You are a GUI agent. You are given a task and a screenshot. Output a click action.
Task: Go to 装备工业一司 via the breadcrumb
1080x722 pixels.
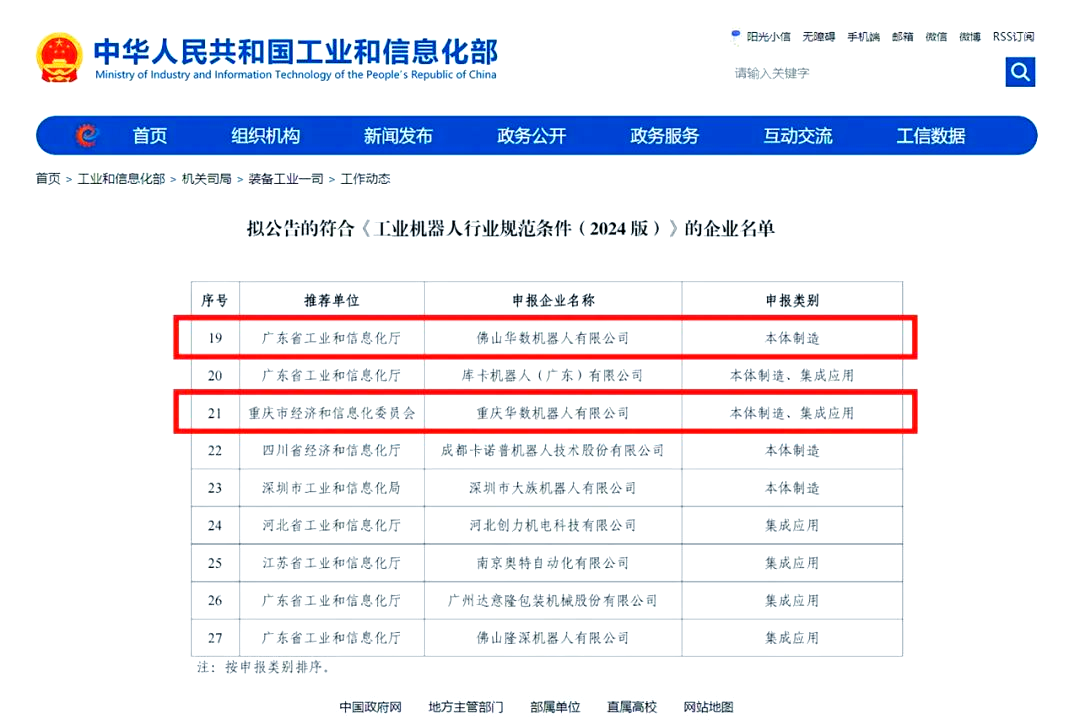point(287,178)
